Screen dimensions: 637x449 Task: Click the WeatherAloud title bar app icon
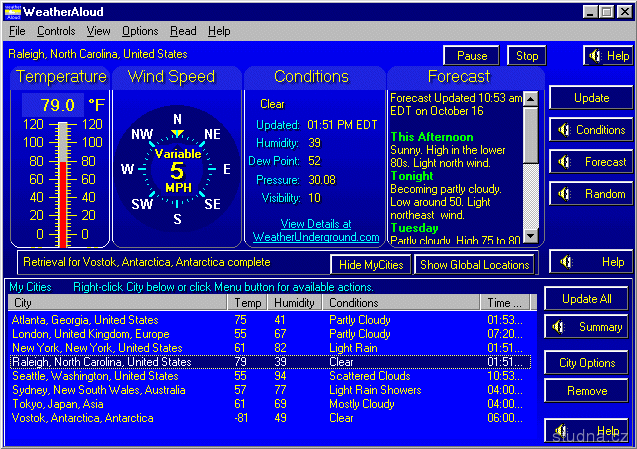13,11
